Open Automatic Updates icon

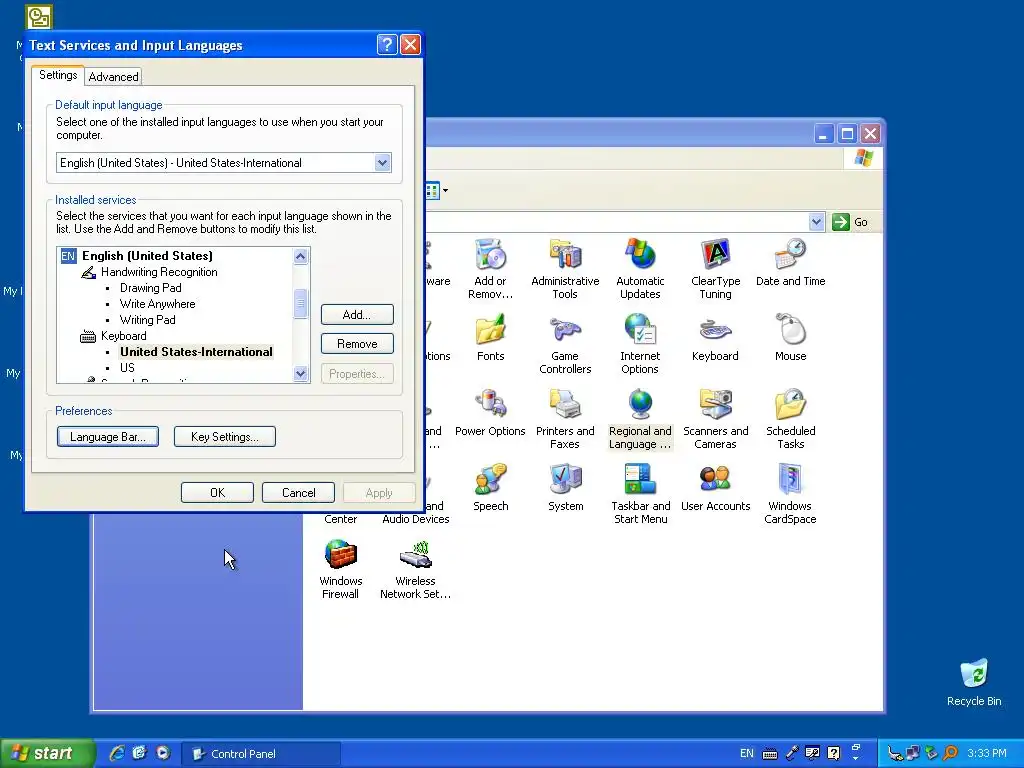[x=640, y=269]
